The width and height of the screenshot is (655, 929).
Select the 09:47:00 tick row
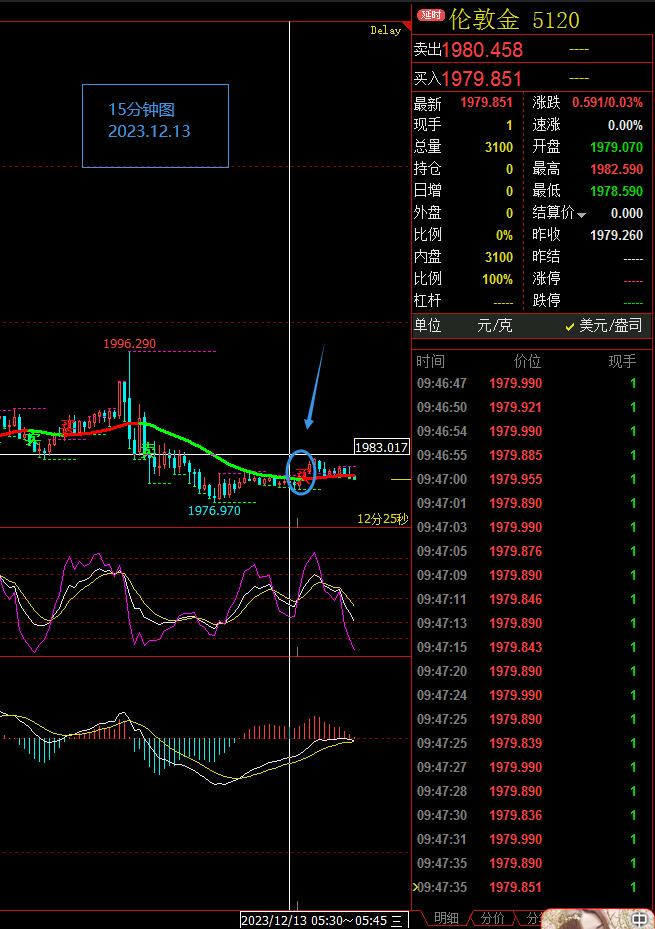pos(531,479)
